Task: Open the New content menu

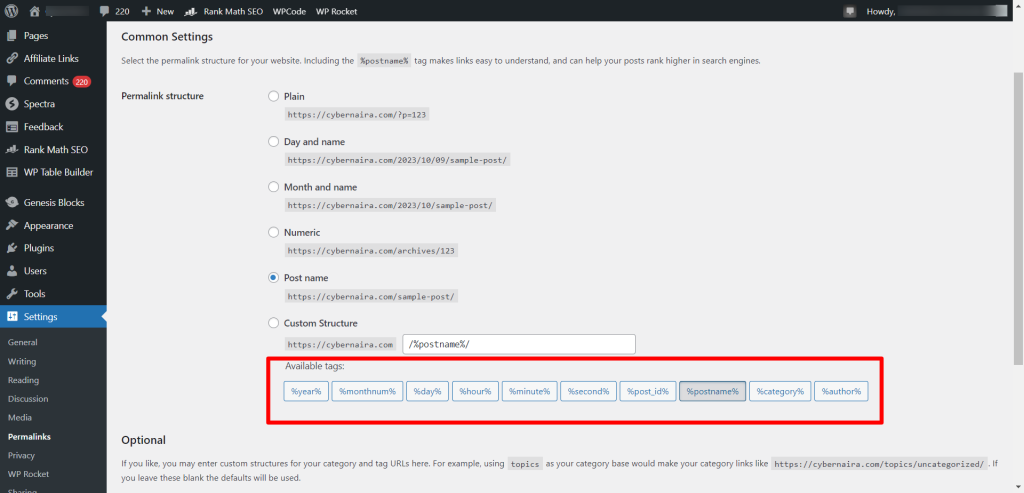Action: coord(157,11)
